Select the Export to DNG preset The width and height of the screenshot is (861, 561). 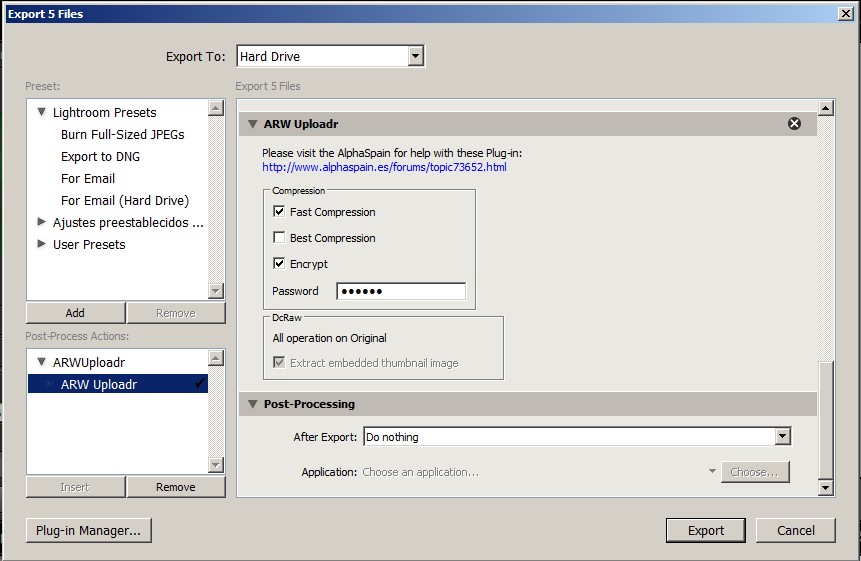[x=100, y=156]
